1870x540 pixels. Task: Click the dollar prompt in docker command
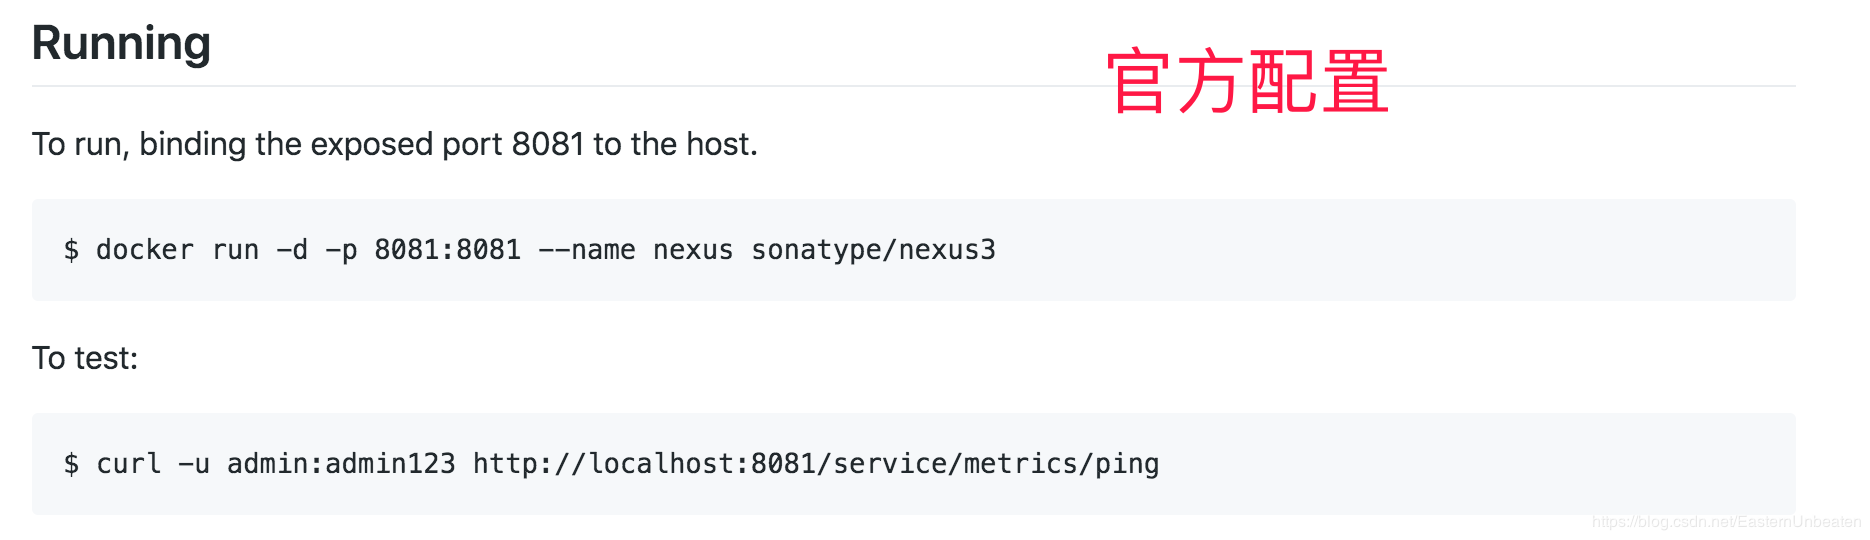click(71, 250)
